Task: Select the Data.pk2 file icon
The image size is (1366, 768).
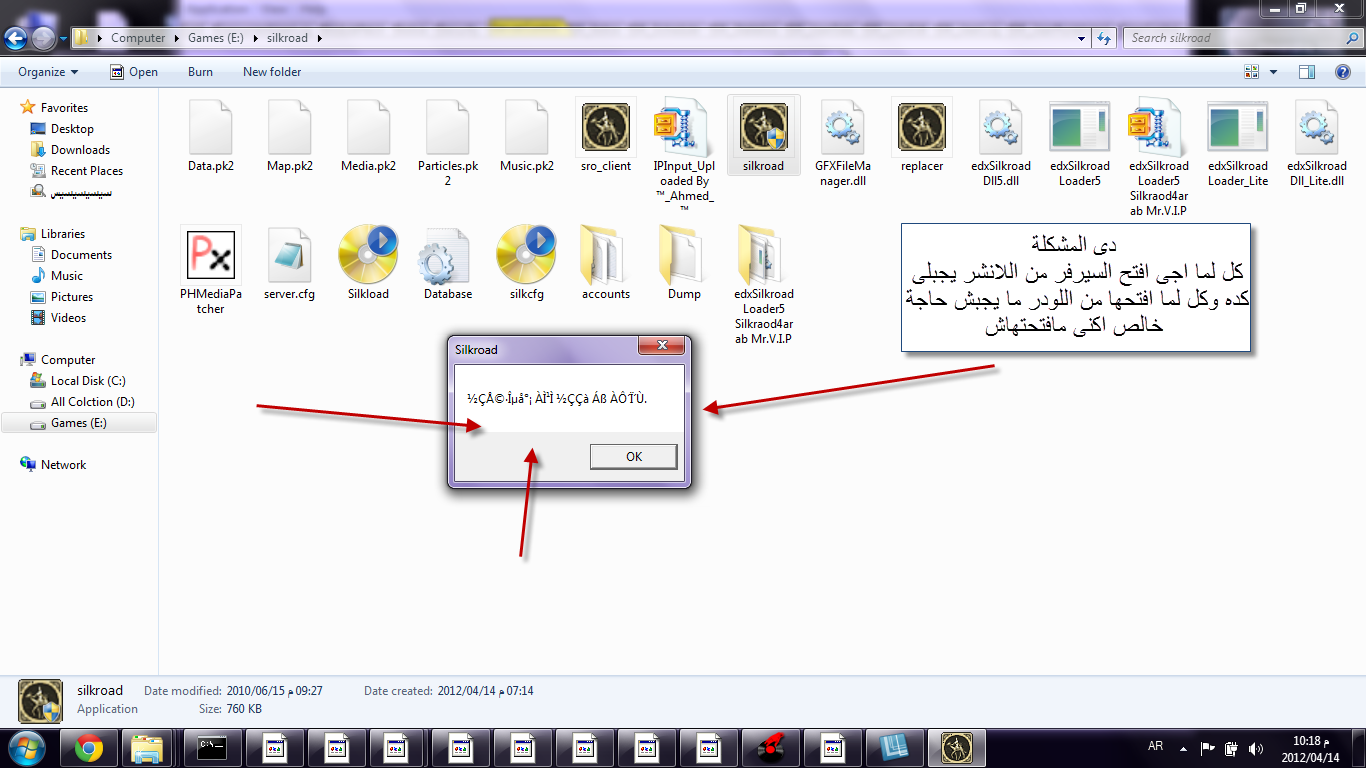Action: [x=211, y=127]
